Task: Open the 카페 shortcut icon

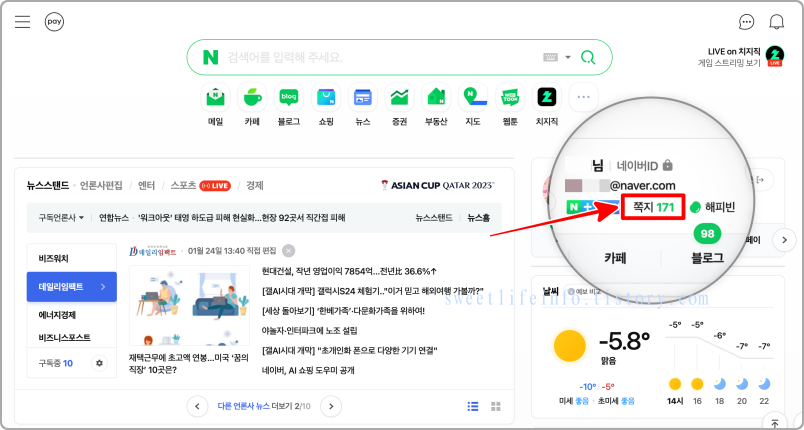Action: (252, 97)
